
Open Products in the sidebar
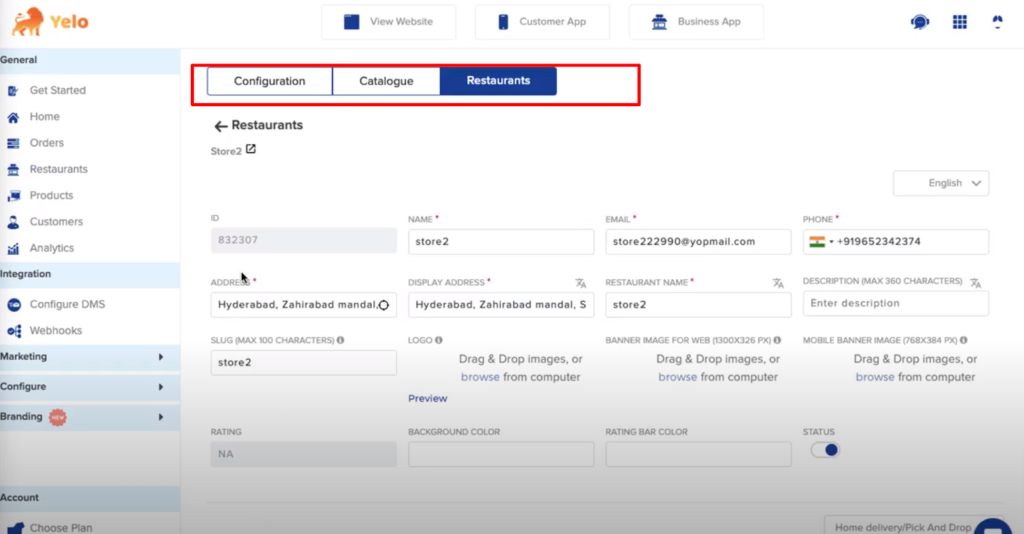[x=51, y=196]
